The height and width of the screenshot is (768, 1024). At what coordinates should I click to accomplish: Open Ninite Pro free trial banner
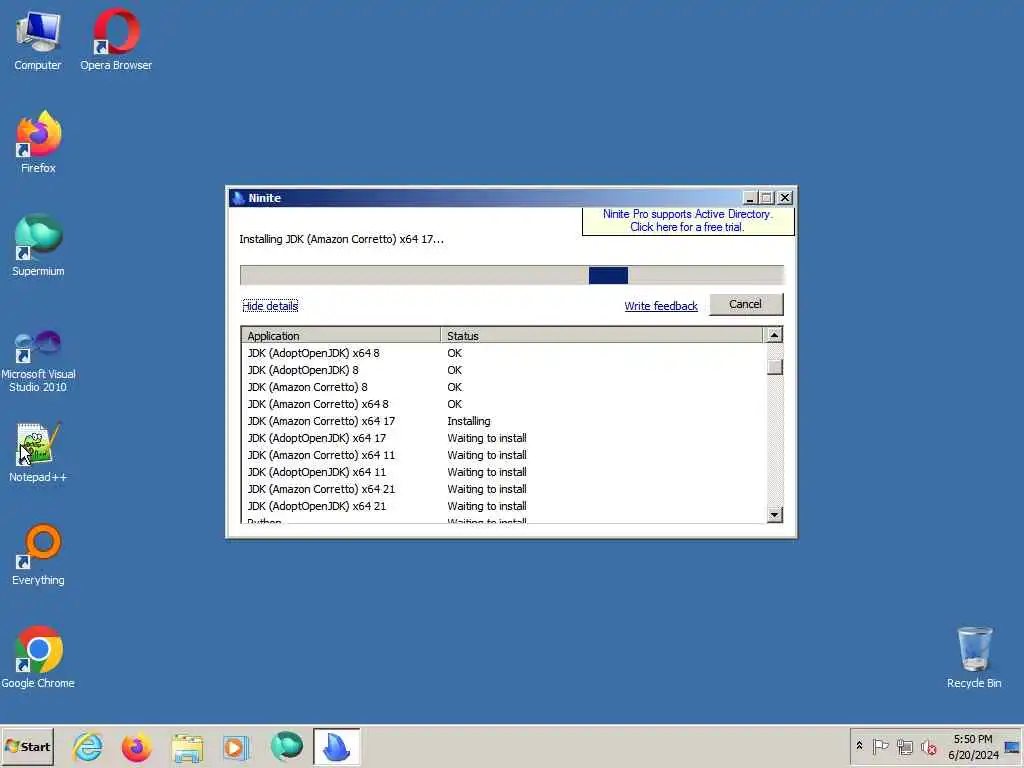click(x=688, y=221)
